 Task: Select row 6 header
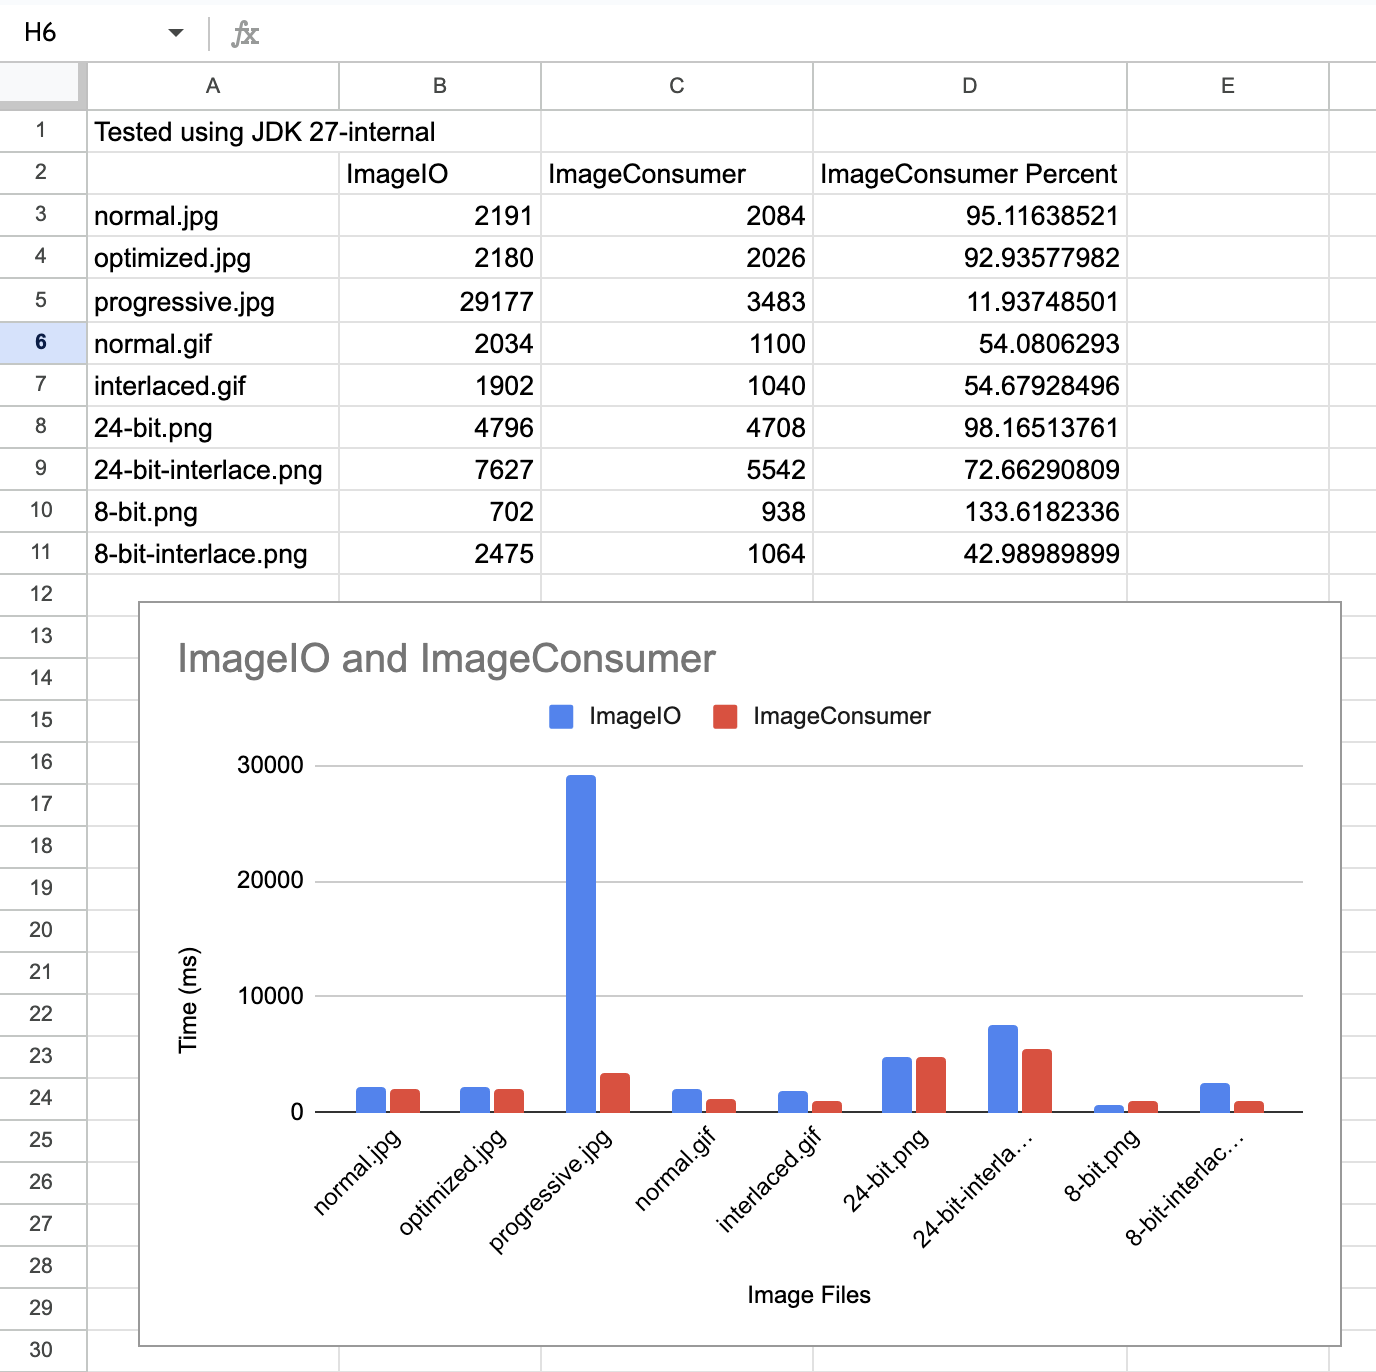pyautogui.click(x=41, y=342)
